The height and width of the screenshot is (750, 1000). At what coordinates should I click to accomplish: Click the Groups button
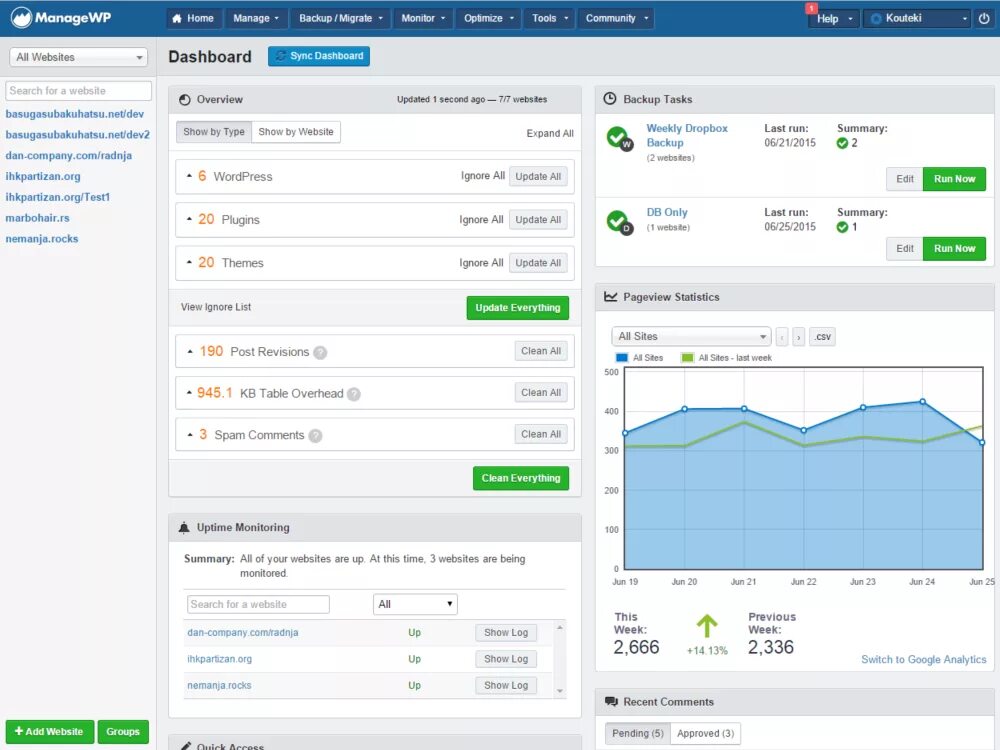[123, 732]
